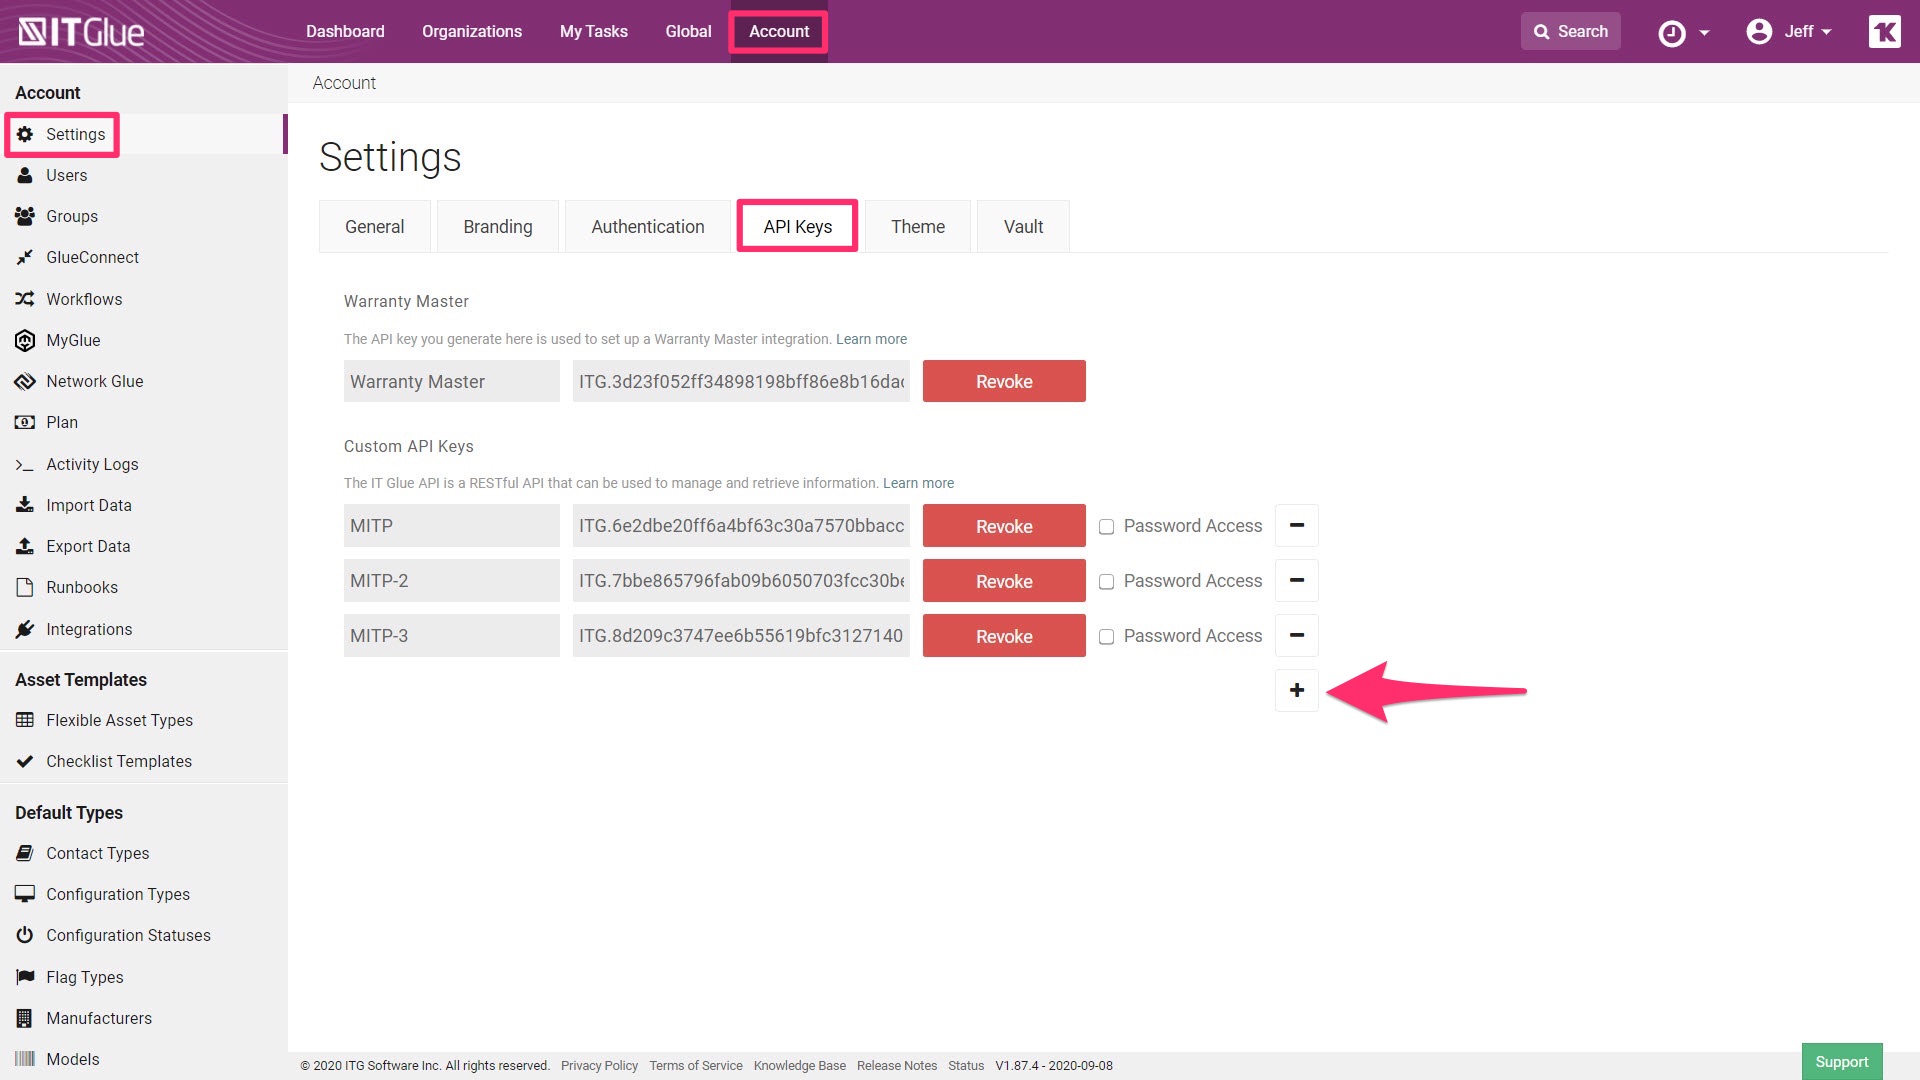1920x1080 pixels.
Task: Click the plus icon to add API key
Action: pyautogui.click(x=1296, y=690)
